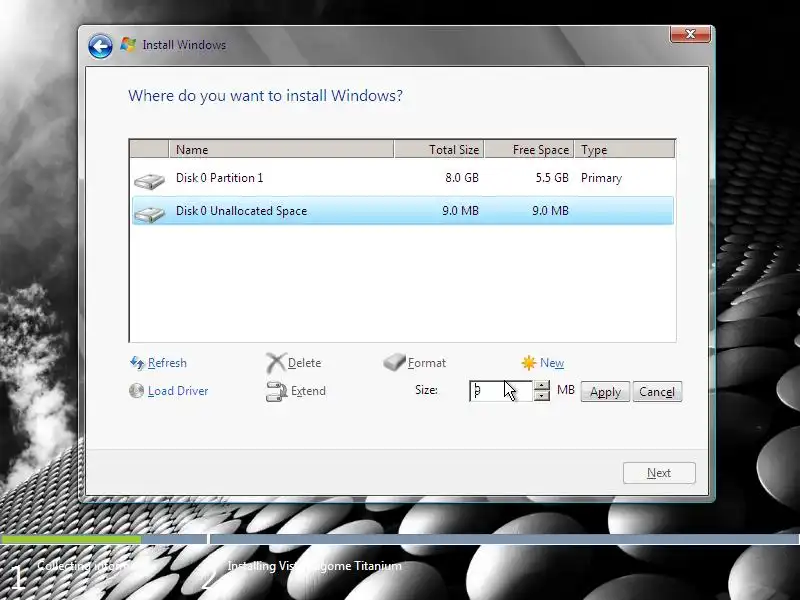
Task: Apply the partition size
Action: click(605, 392)
